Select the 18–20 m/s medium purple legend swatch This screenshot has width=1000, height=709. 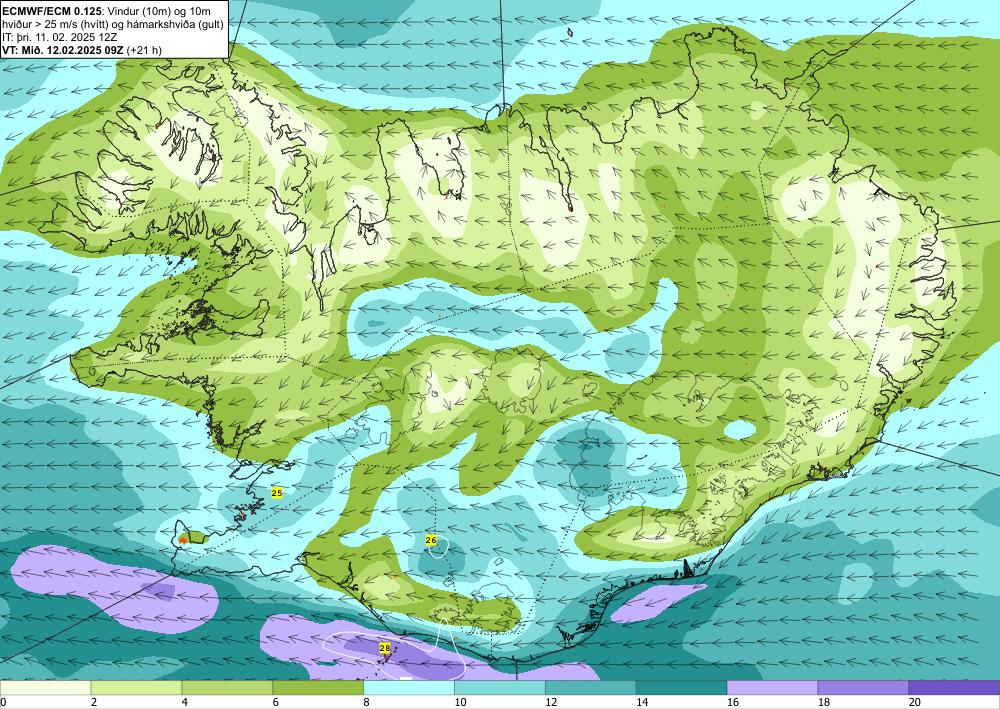click(x=864, y=688)
